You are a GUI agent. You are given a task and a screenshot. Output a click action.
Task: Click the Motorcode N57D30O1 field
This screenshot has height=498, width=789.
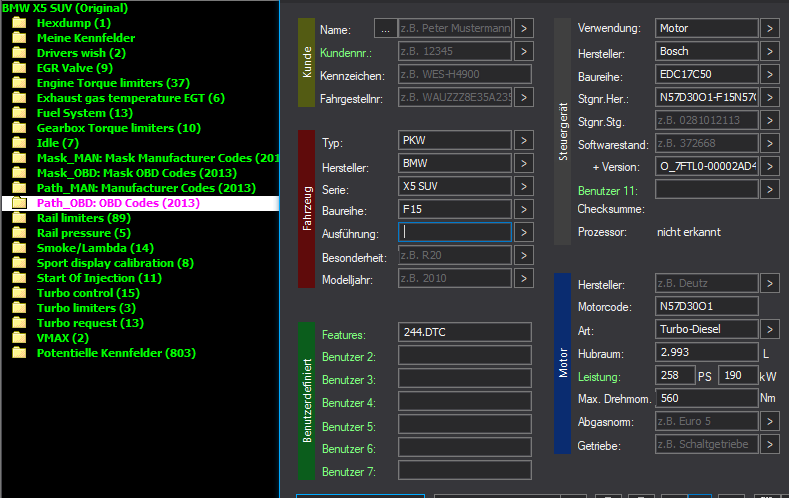707,306
